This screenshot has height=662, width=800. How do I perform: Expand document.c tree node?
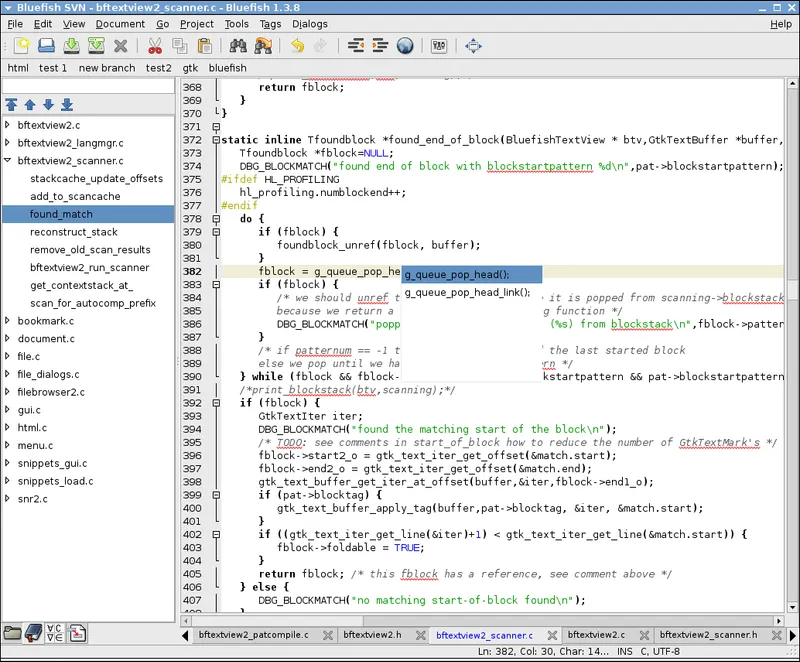[7, 338]
